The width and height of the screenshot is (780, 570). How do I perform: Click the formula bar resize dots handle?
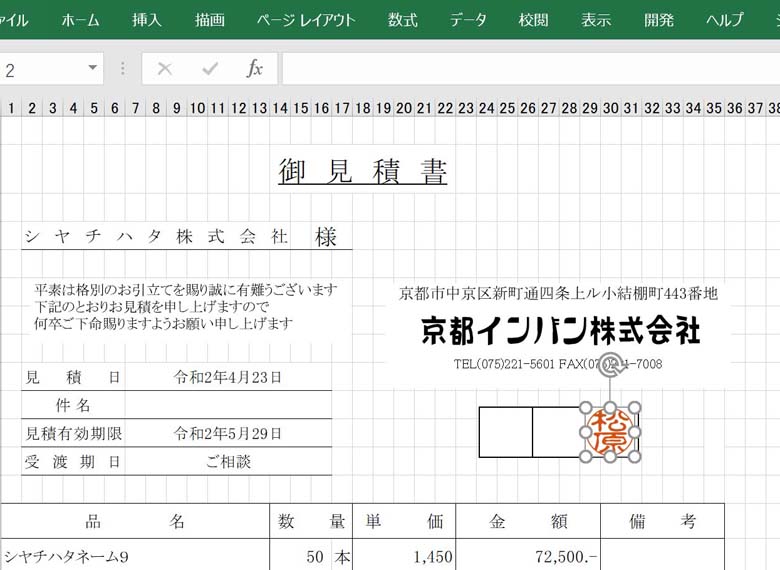[x=123, y=69]
